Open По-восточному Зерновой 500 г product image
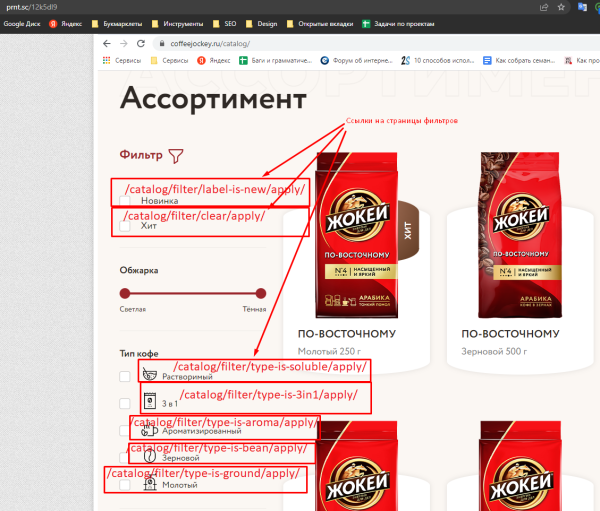The width and height of the screenshot is (600, 511). (x=520, y=235)
